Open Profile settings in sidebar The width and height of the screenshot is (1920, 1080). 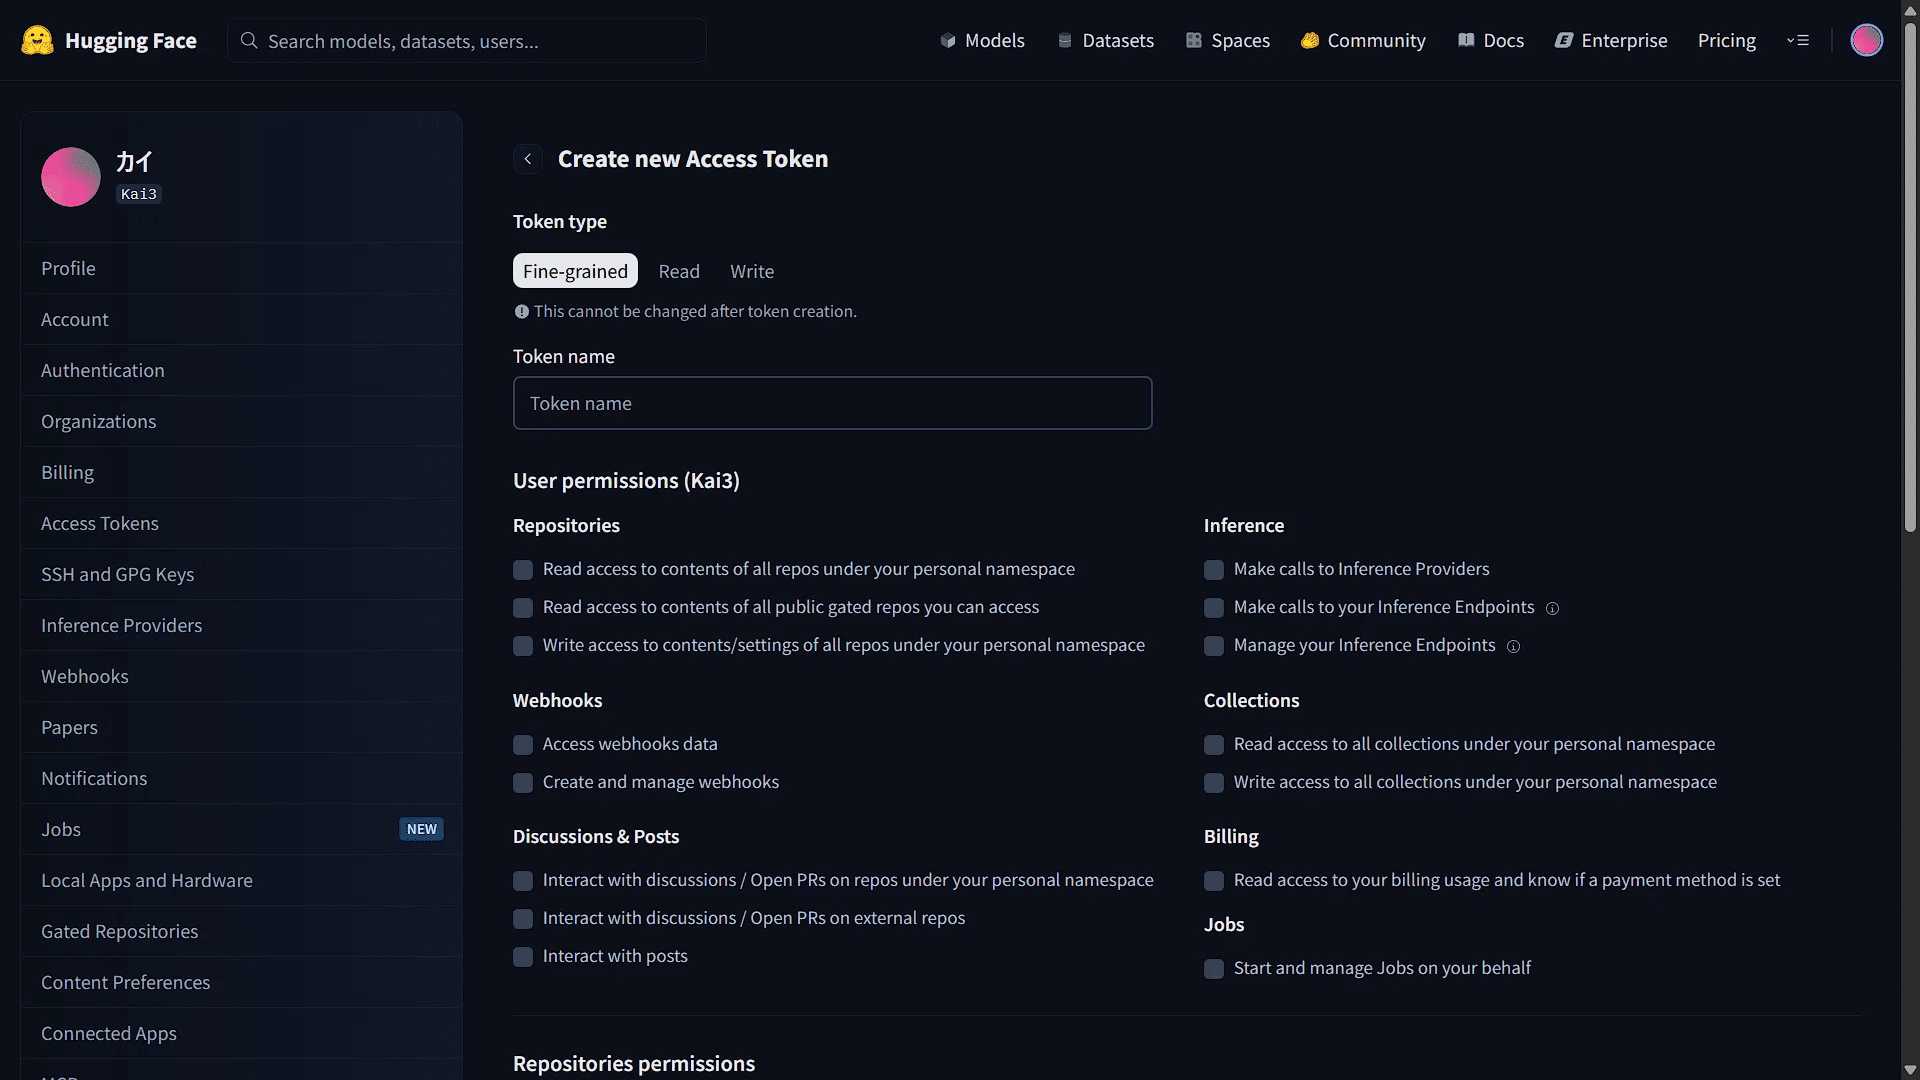[x=241, y=268]
